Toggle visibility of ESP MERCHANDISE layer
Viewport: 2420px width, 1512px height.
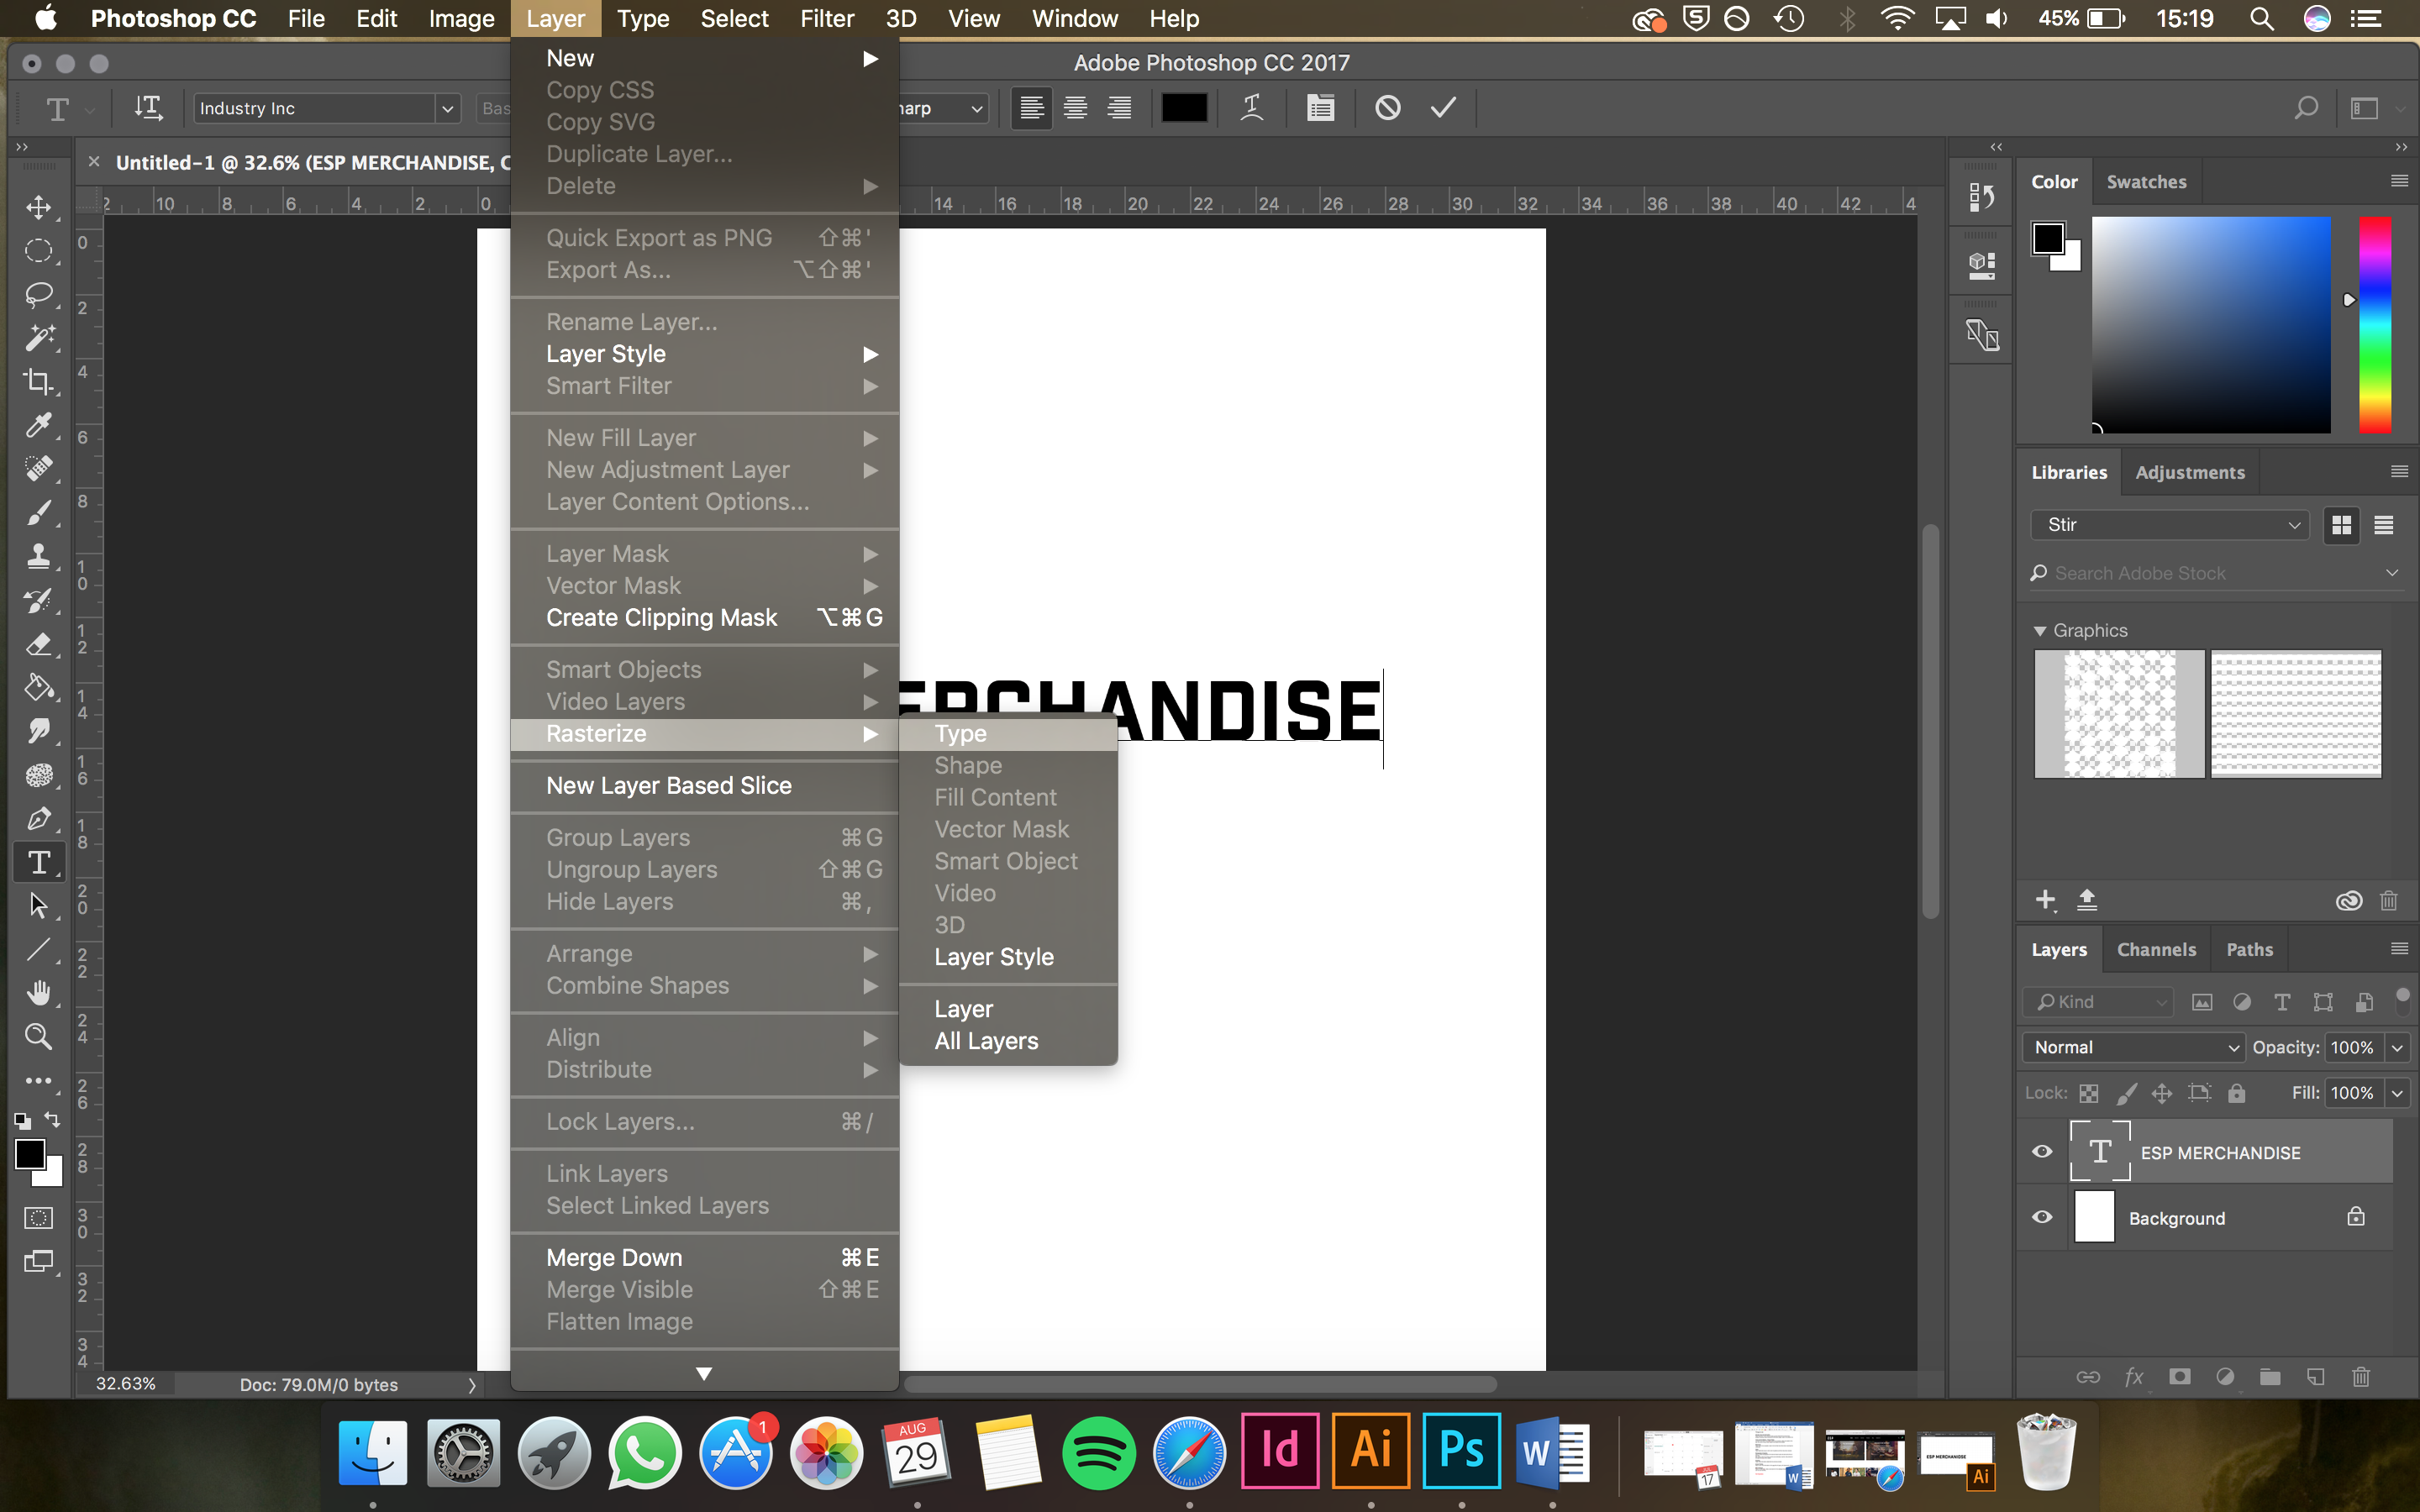click(x=2042, y=1152)
